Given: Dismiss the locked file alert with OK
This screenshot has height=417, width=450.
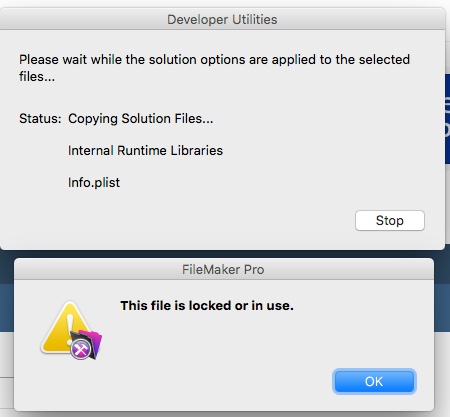Looking at the screenshot, I should click(x=374, y=381).
